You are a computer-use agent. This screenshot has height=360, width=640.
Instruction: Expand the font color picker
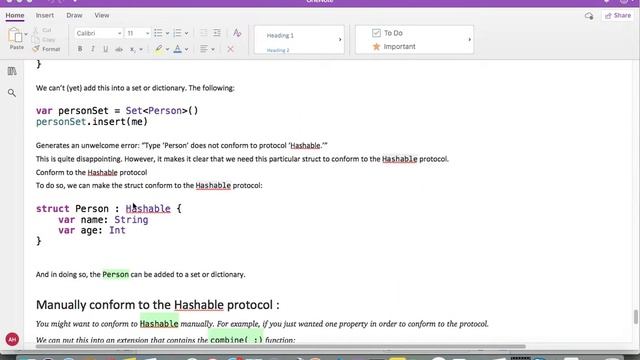coord(187,50)
